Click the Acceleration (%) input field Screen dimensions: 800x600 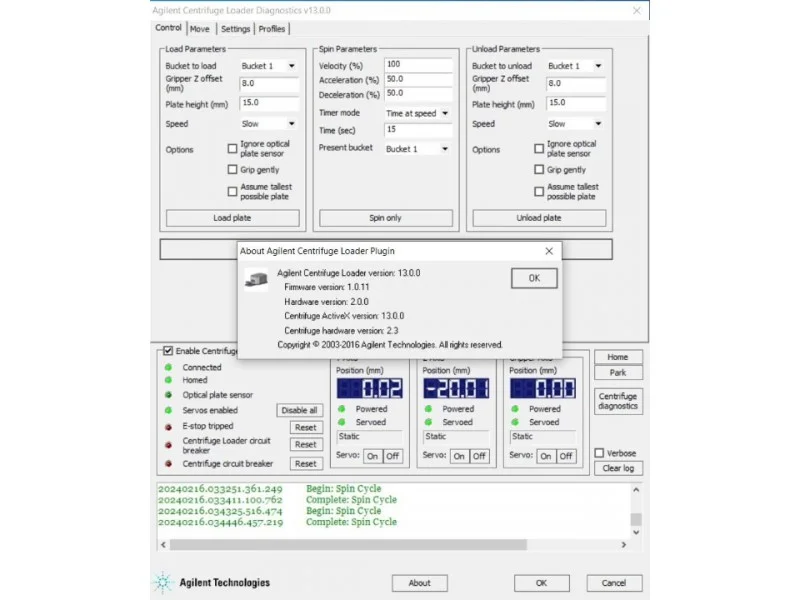pyautogui.click(x=418, y=79)
